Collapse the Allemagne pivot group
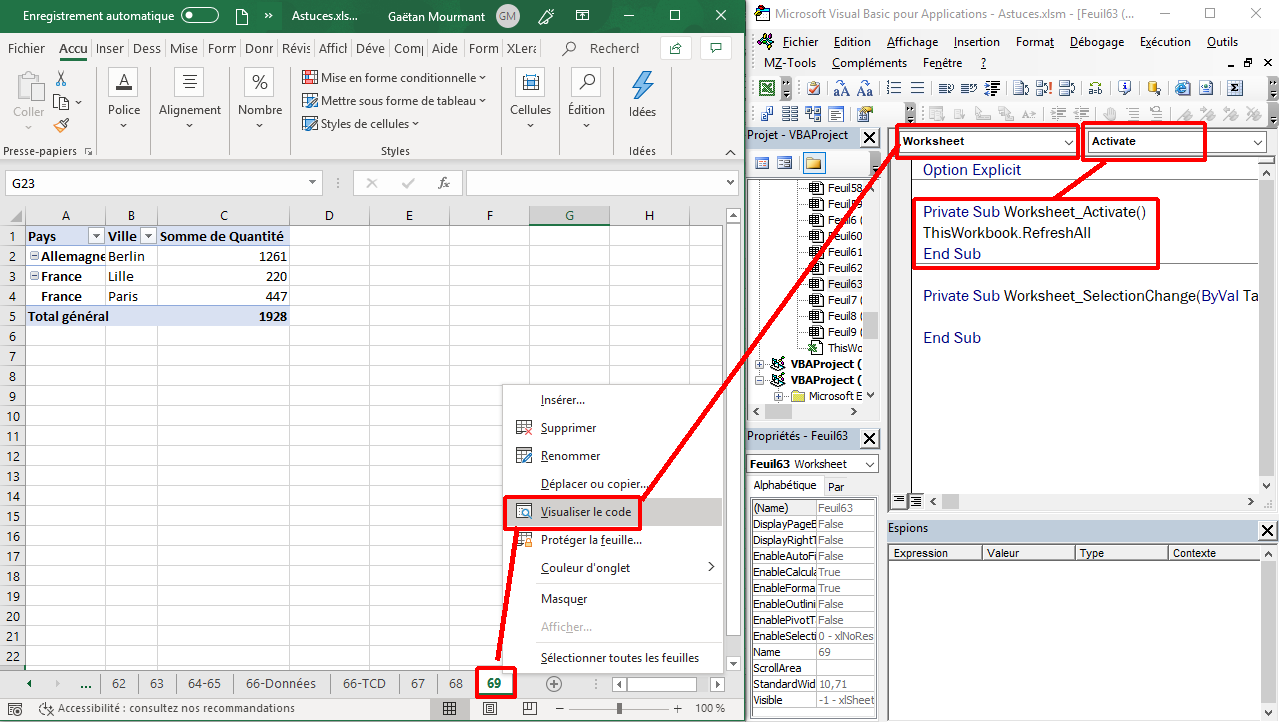This screenshot has height=722, width=1279. [x=34, y=256]
